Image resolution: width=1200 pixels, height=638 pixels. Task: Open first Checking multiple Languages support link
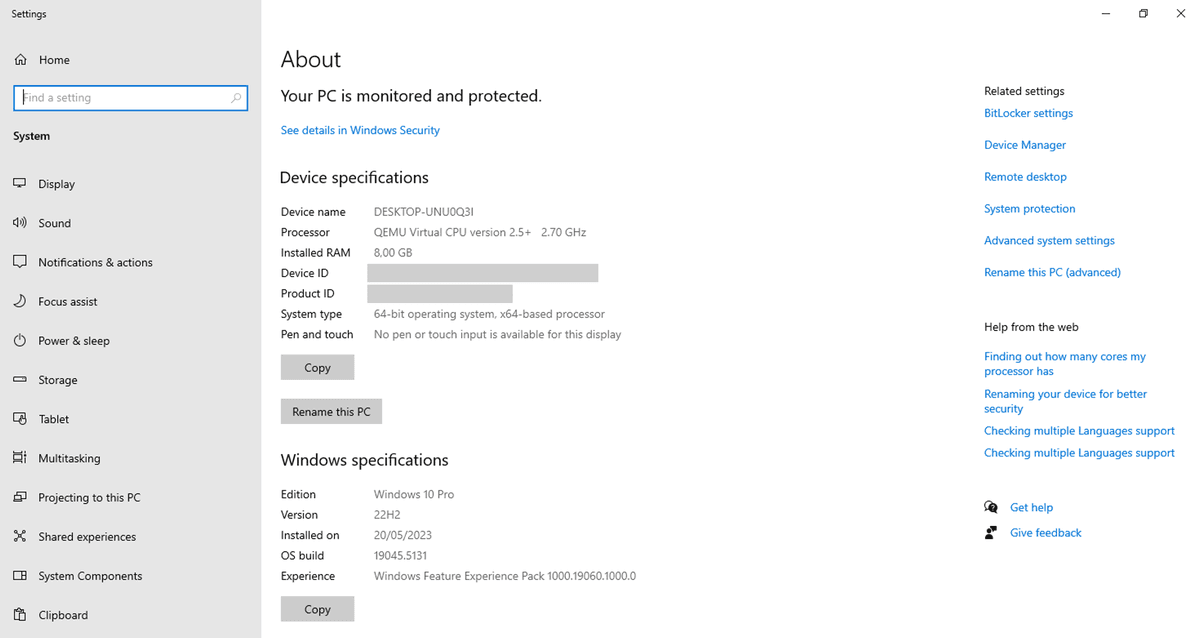pyautogui.click(x=1079, y=431)
